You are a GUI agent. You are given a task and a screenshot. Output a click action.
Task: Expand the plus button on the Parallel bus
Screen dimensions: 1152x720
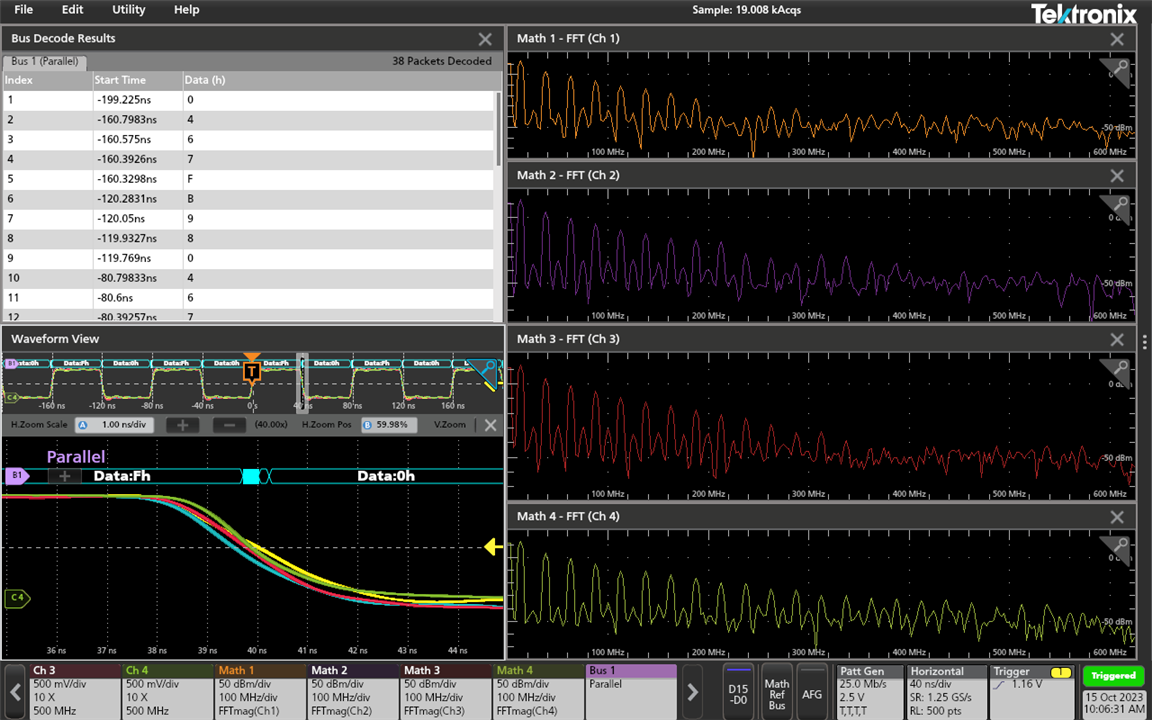click(x=65, y=476)
